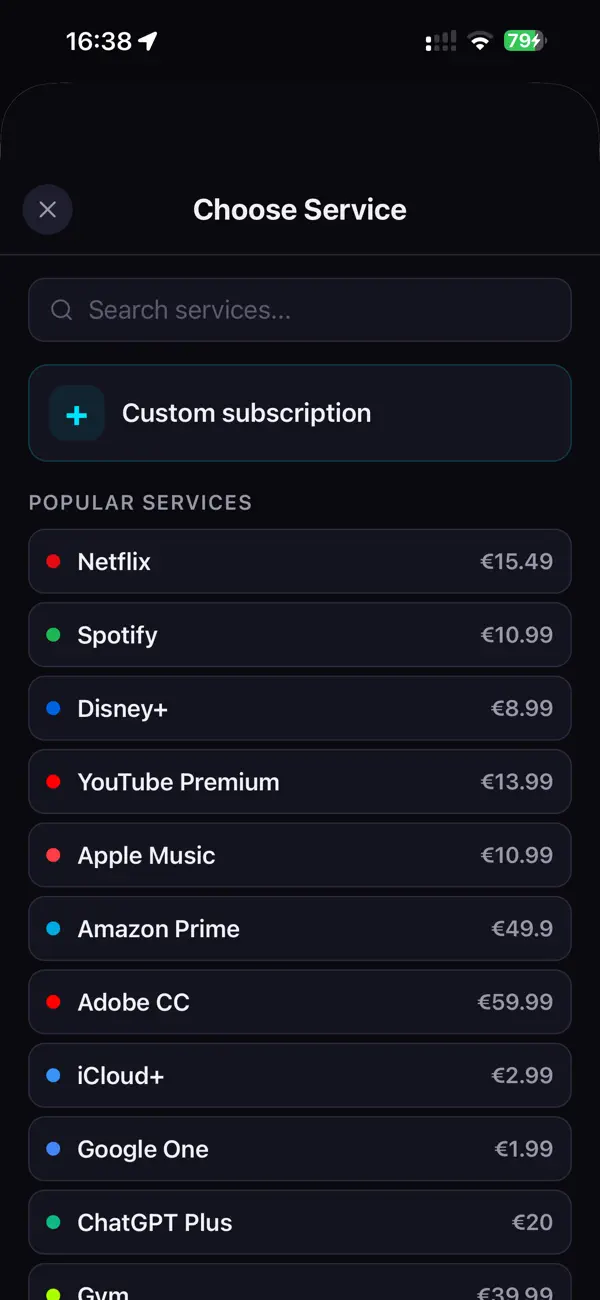This screenshot has height=1300, width=600.
Task: Tap the green ChatGPT Plus service dot
Action: (x=53, y=1222)
